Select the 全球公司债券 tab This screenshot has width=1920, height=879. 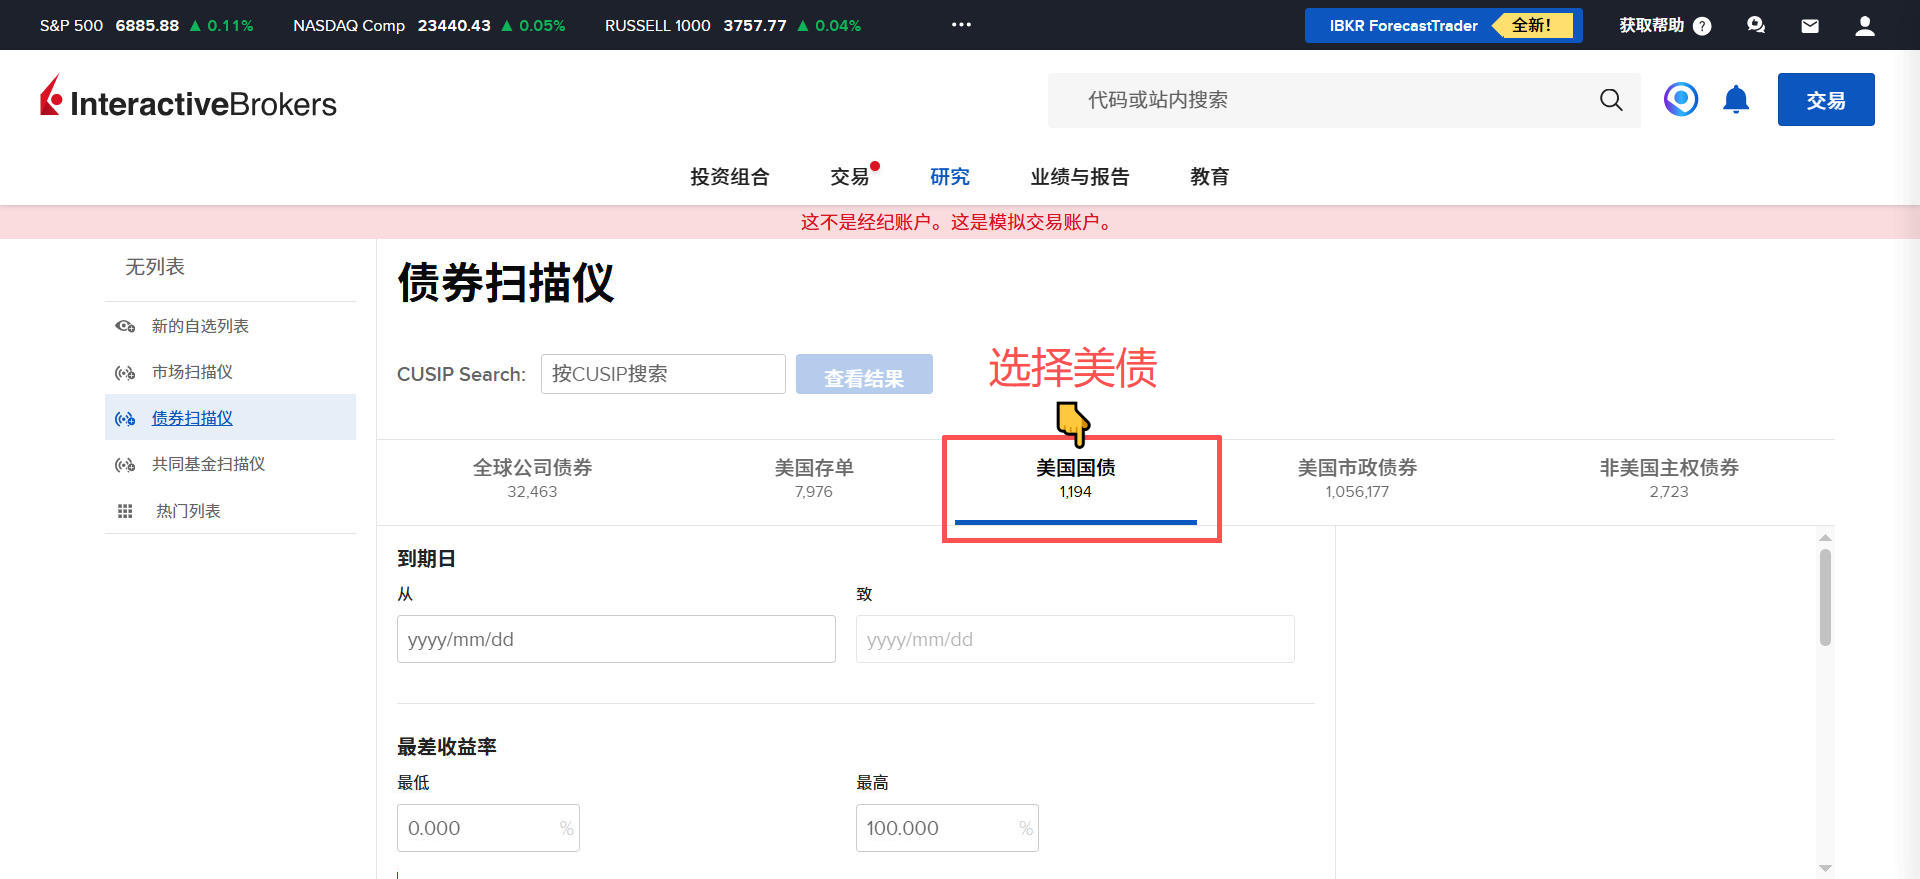pyautogui.click(x=532, y=478)
